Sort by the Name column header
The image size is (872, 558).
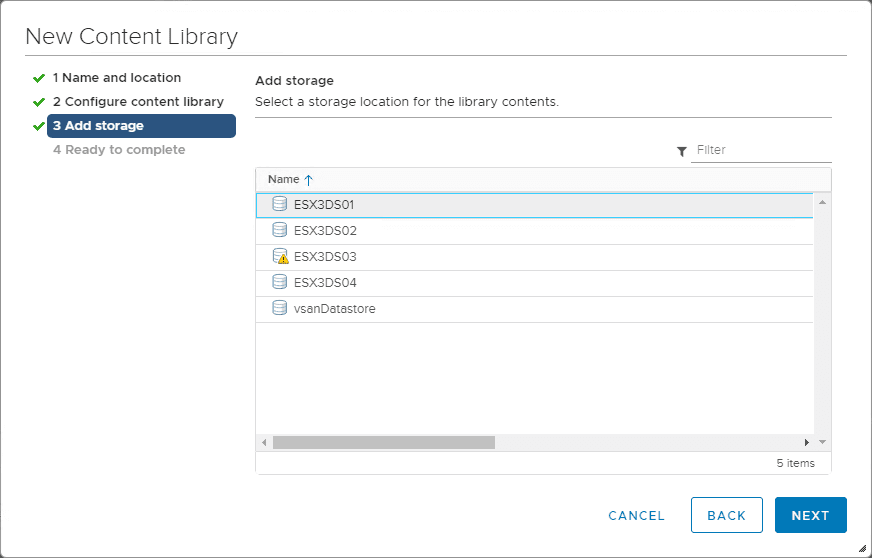pos(284,180)
